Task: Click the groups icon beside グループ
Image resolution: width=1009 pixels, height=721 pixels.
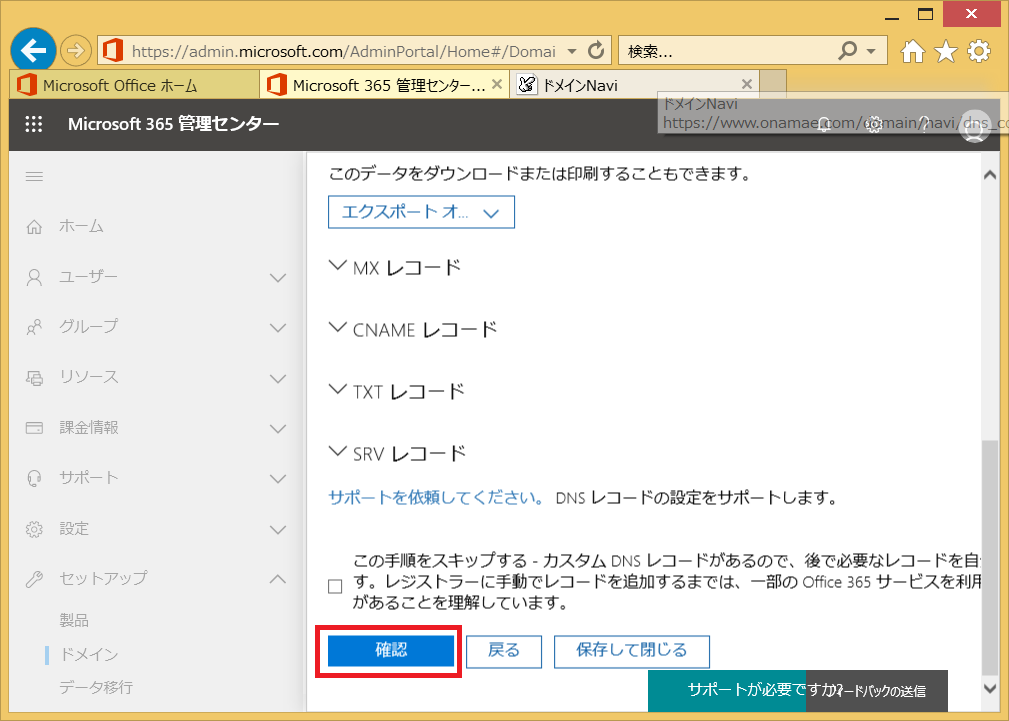Action: pos(34,327)
